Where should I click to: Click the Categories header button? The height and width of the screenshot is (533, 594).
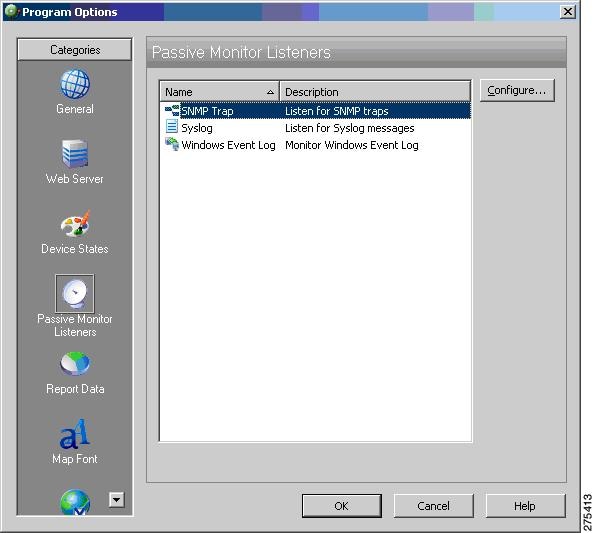[x=75, y=50]
